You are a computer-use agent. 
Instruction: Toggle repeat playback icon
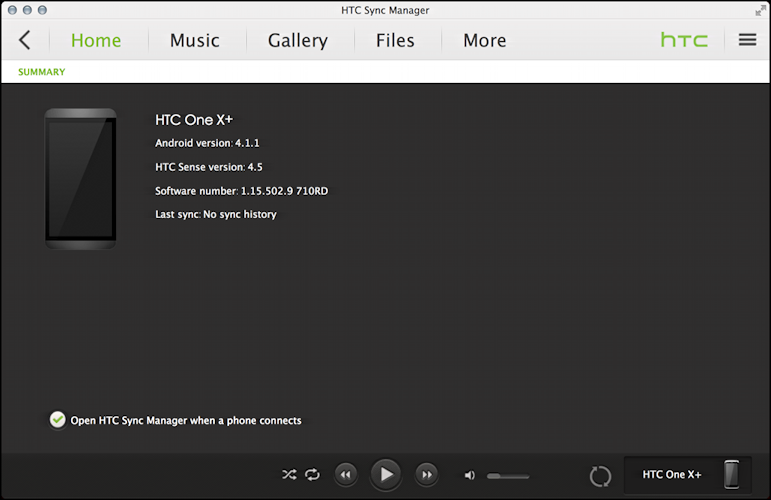(x=312, y=474)
